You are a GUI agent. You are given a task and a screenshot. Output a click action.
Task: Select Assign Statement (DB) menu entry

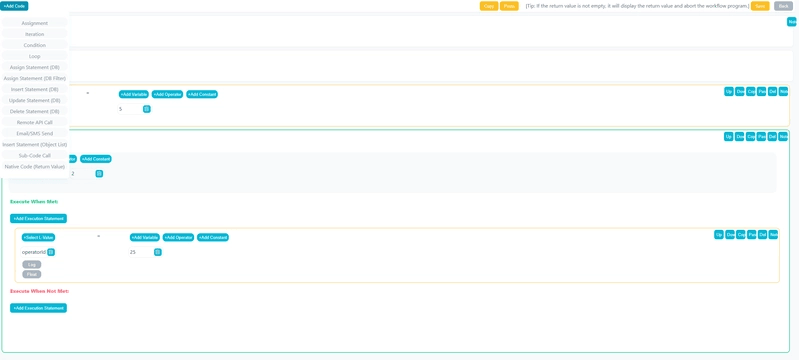coord(35,67)
